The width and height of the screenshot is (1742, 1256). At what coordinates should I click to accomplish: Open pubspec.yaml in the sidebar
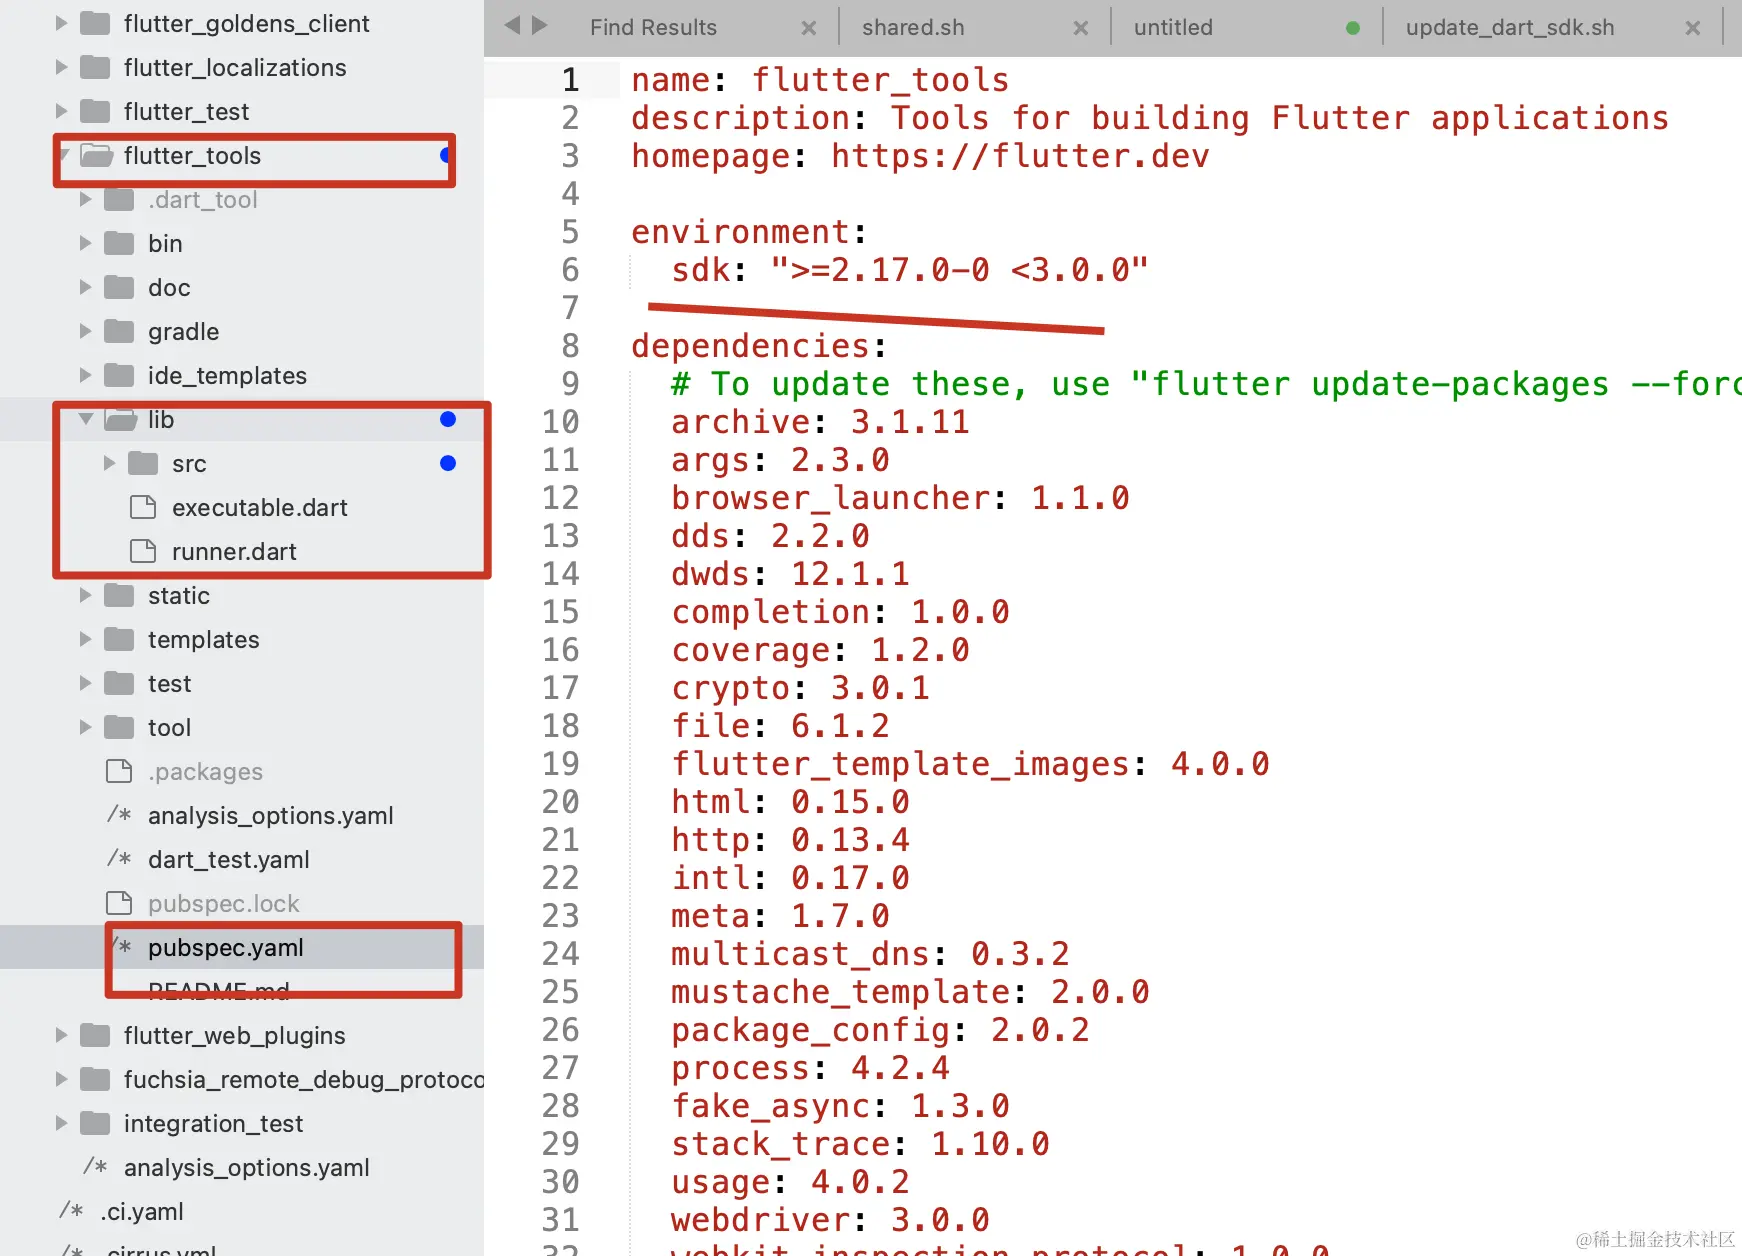[225, 947]
